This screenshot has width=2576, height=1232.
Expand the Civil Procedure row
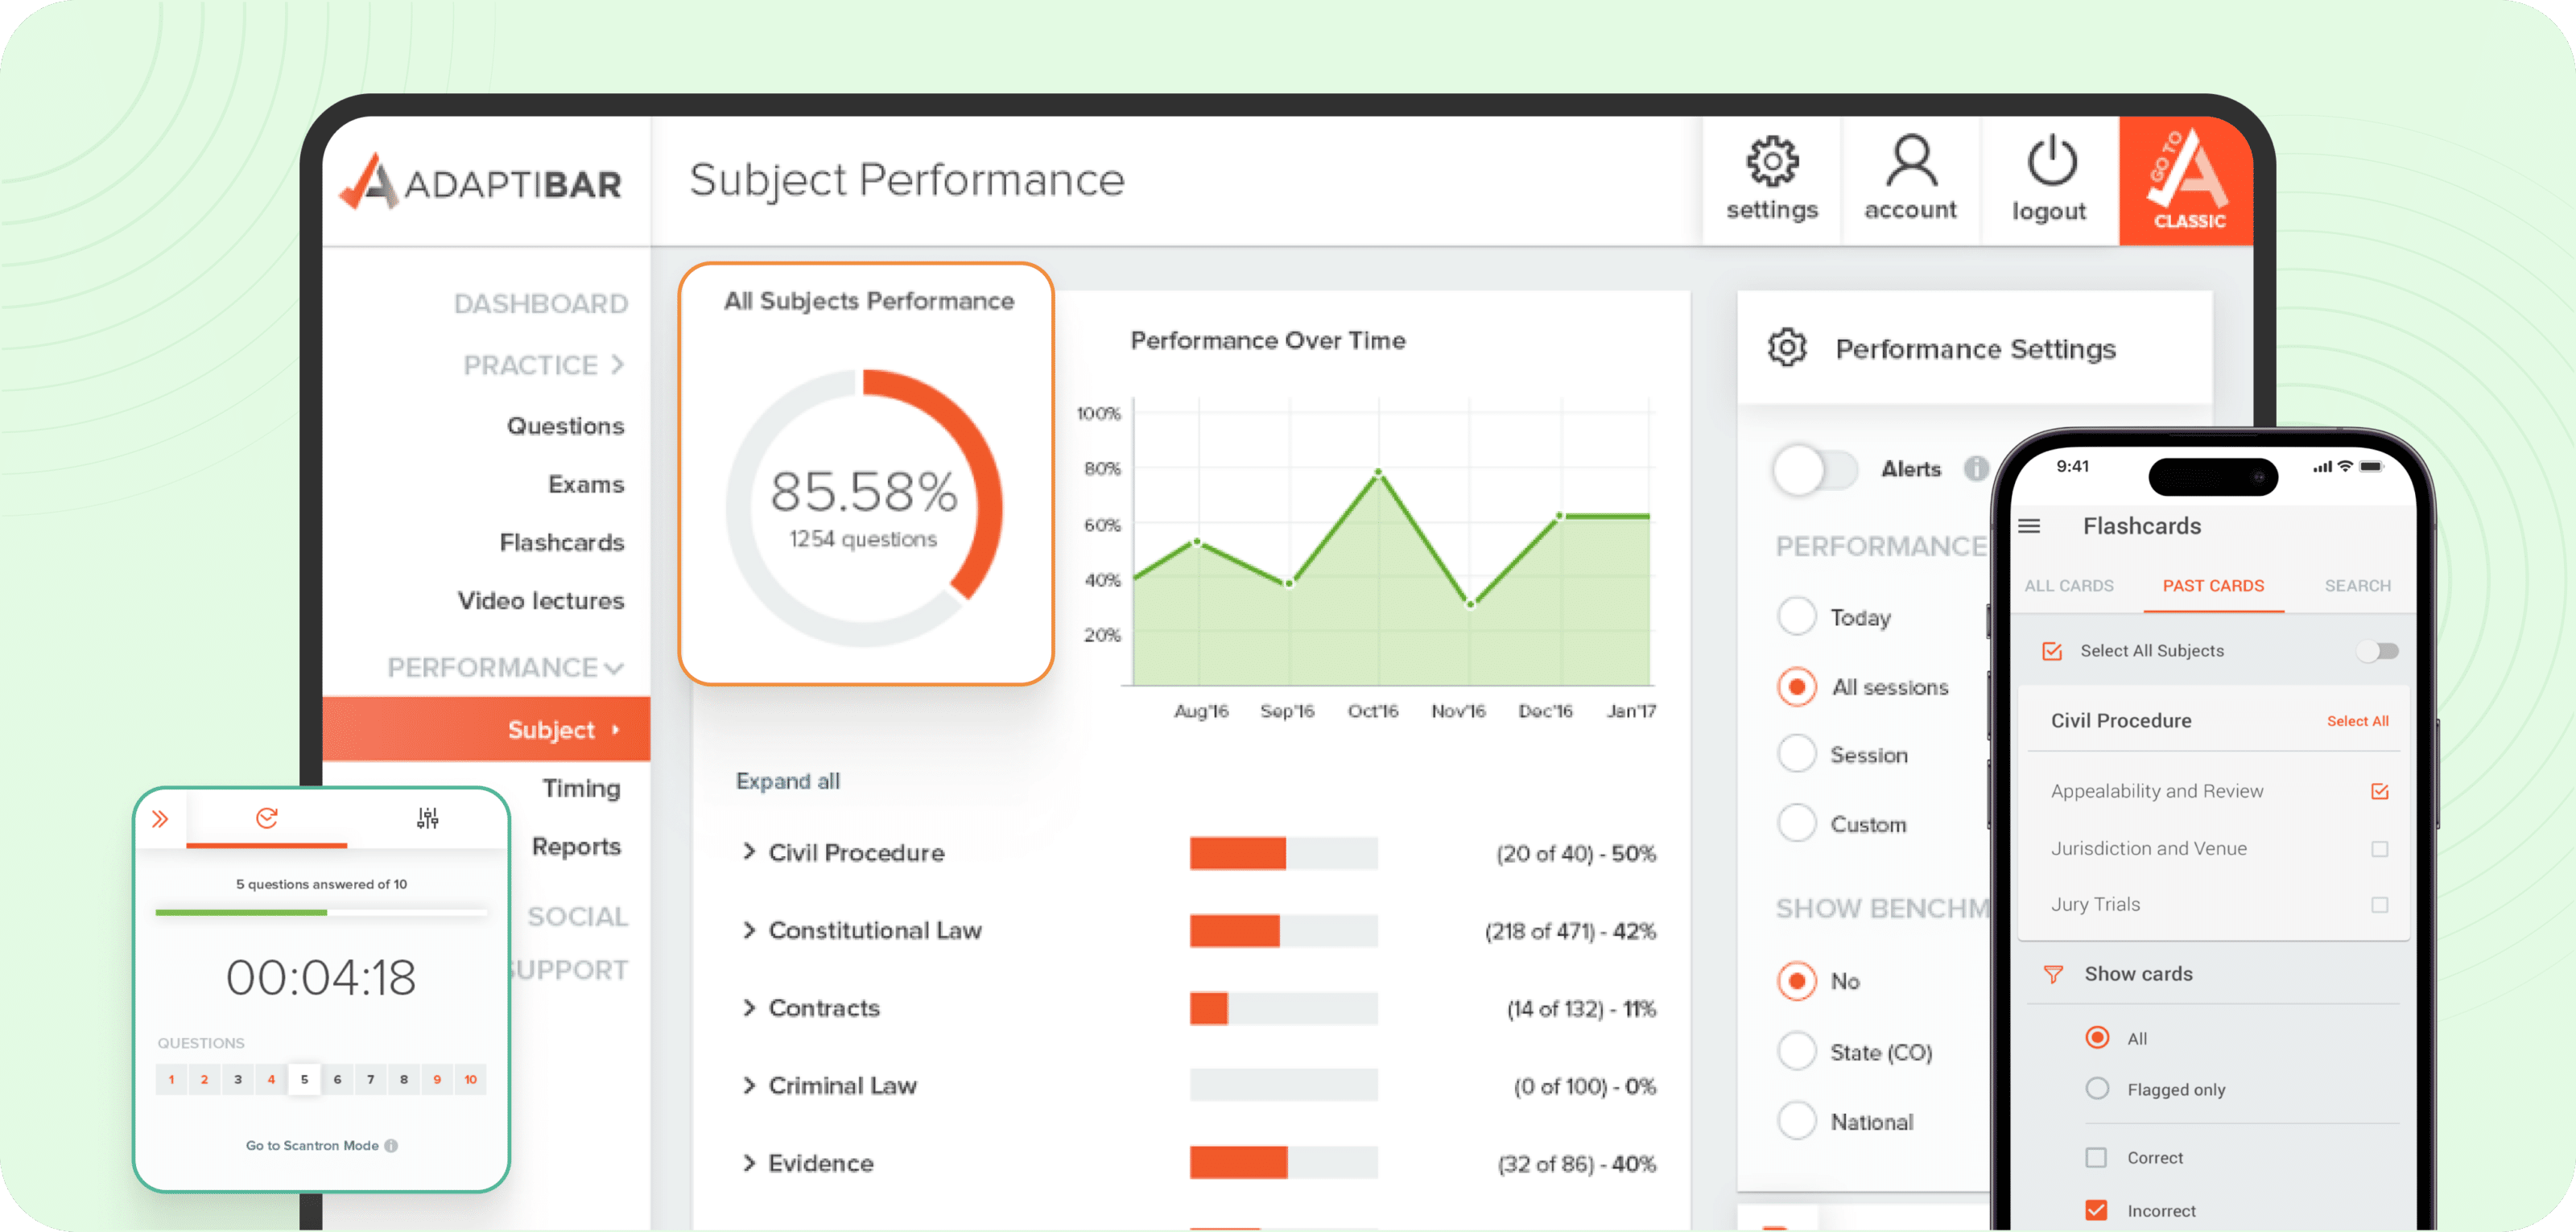pos(749,851)
